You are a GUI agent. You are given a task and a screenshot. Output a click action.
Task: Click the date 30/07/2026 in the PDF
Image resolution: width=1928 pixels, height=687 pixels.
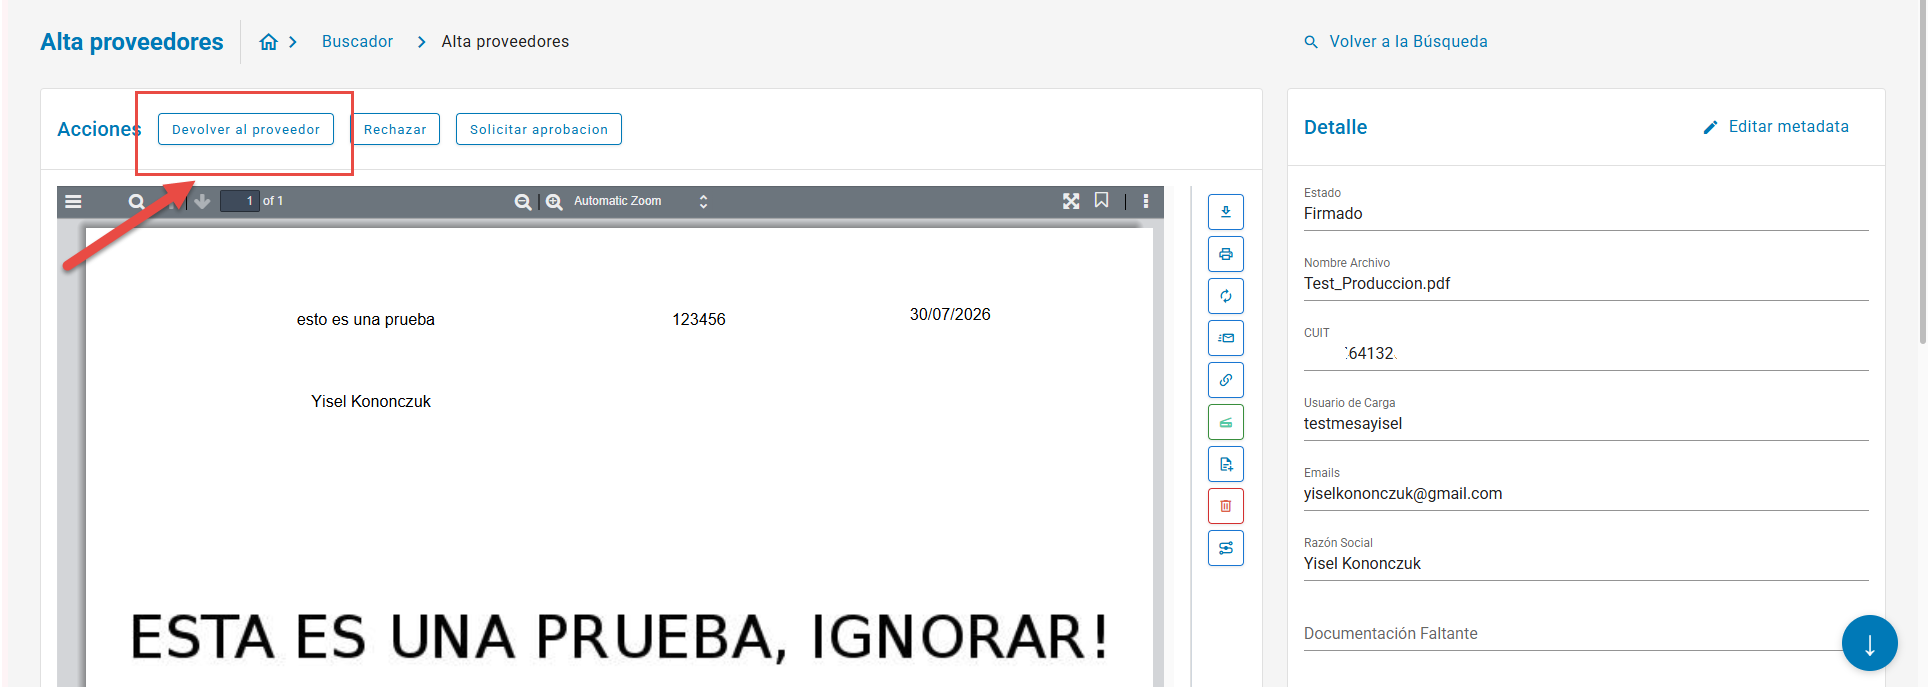[950, 314]
